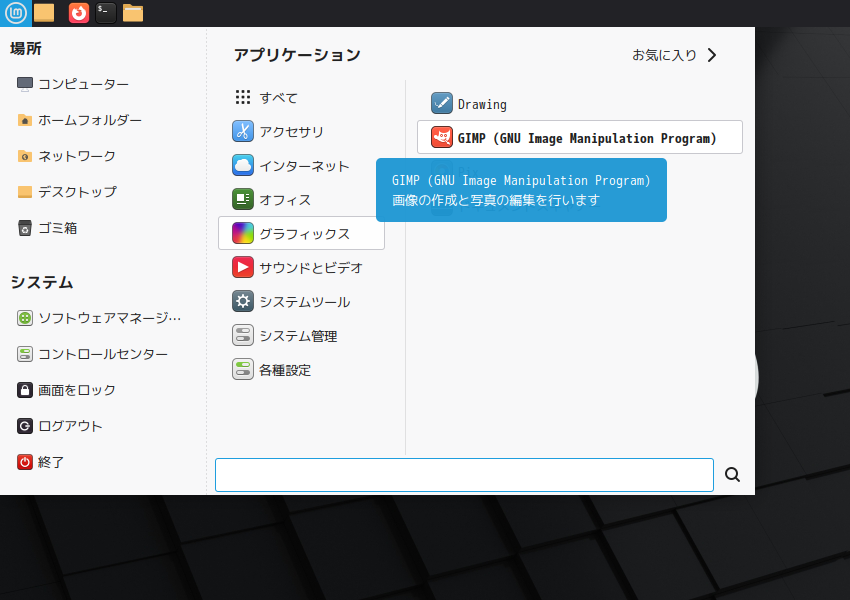Launch Firefox from the panel
Screen dimensions: 850x600
[x=79, y=12]
